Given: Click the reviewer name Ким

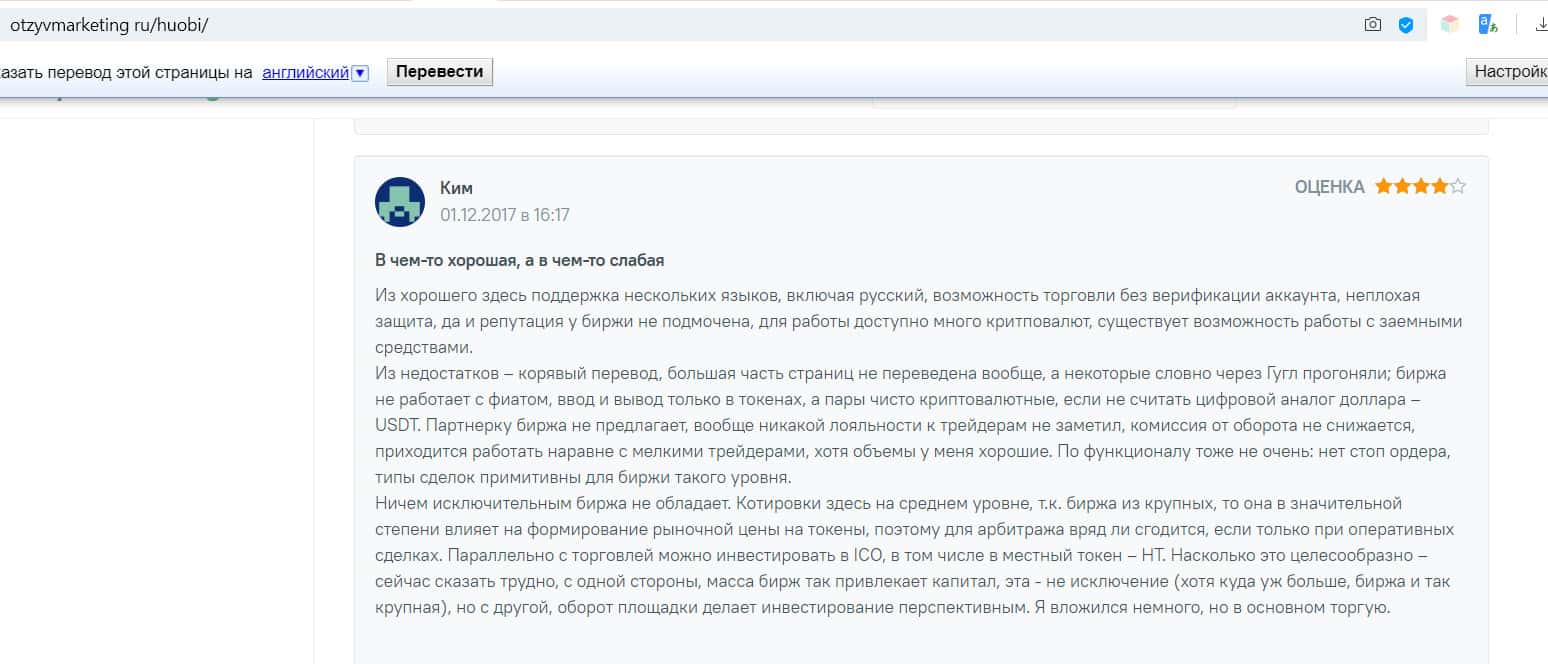Looking at the screenshot, I should click(x=456, y=188).
